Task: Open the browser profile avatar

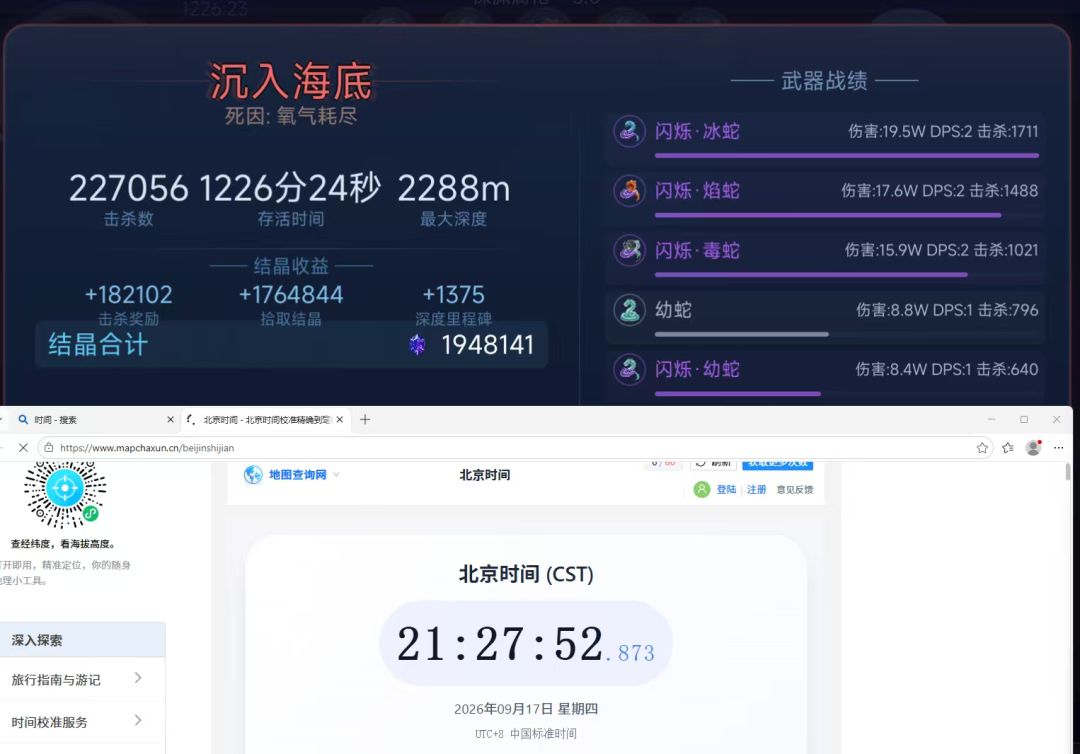Action: [1033, 448]
